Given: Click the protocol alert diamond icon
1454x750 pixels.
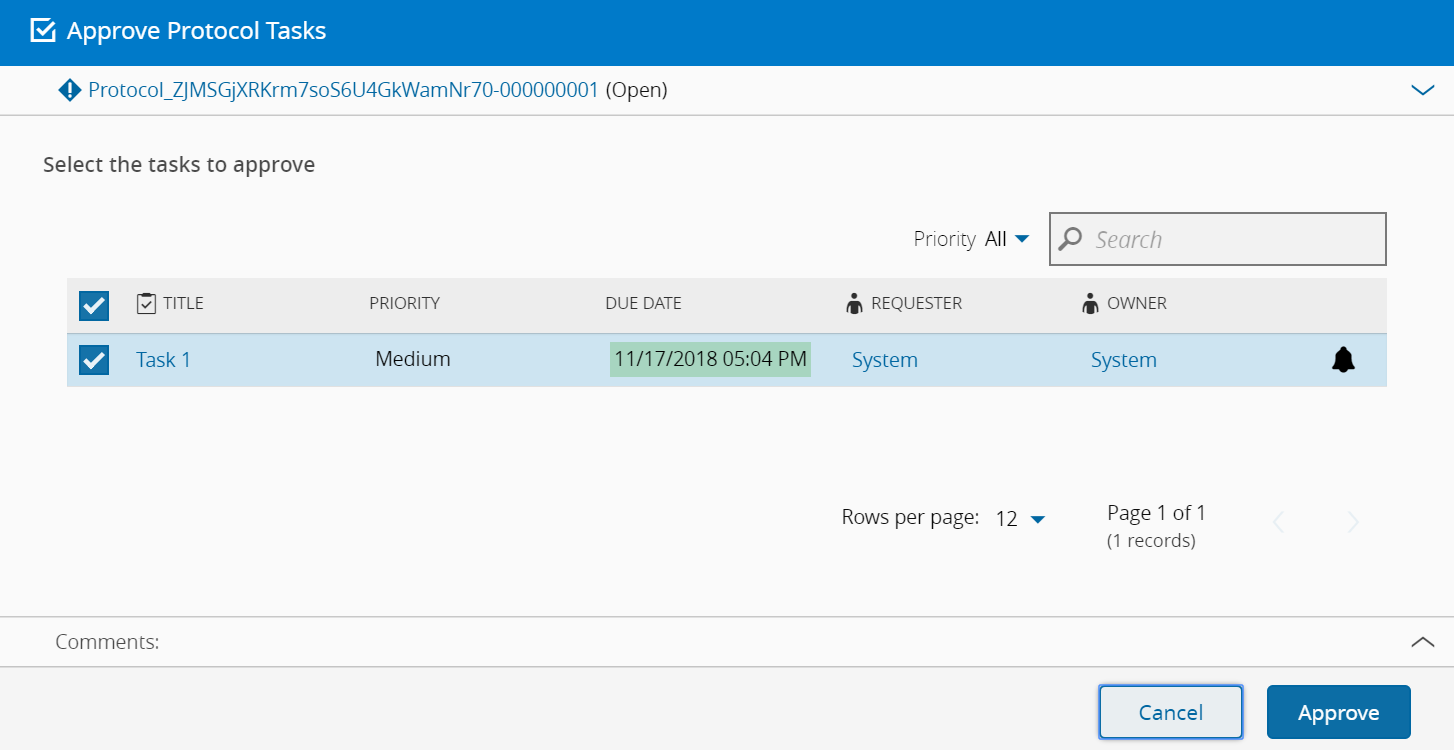Looking at the screenshot, I should tap(70, 91).
